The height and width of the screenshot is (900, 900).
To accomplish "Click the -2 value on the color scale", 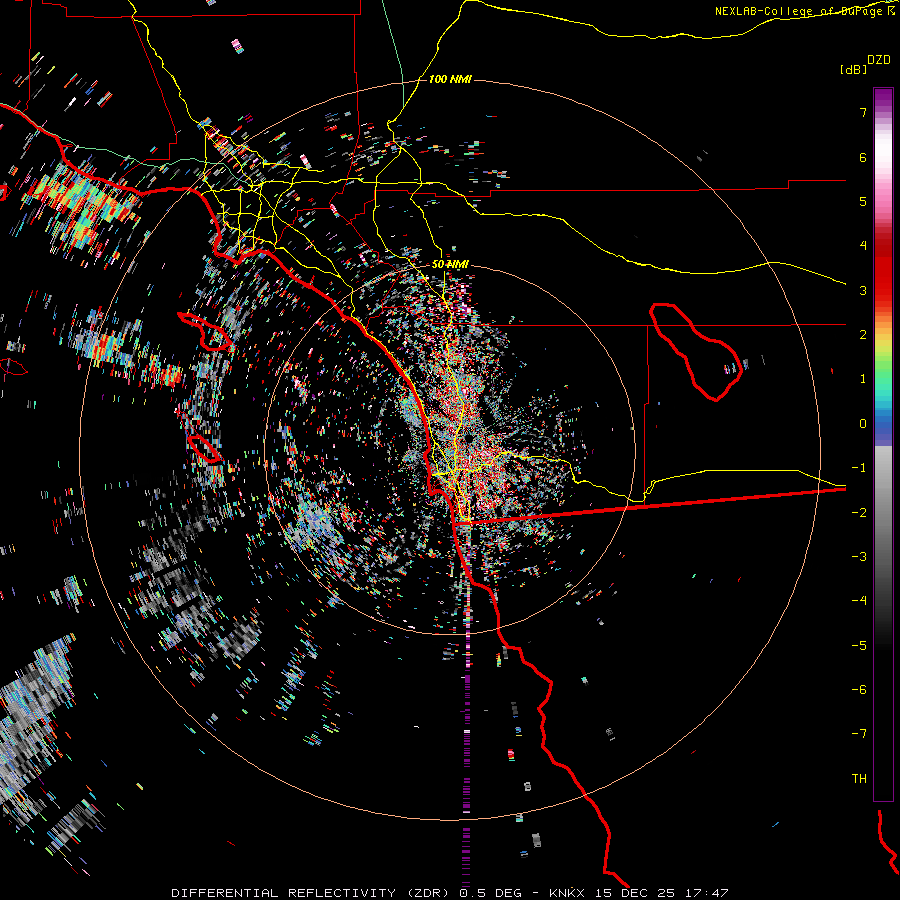I will pyautogui.click(x=859, y=513).
